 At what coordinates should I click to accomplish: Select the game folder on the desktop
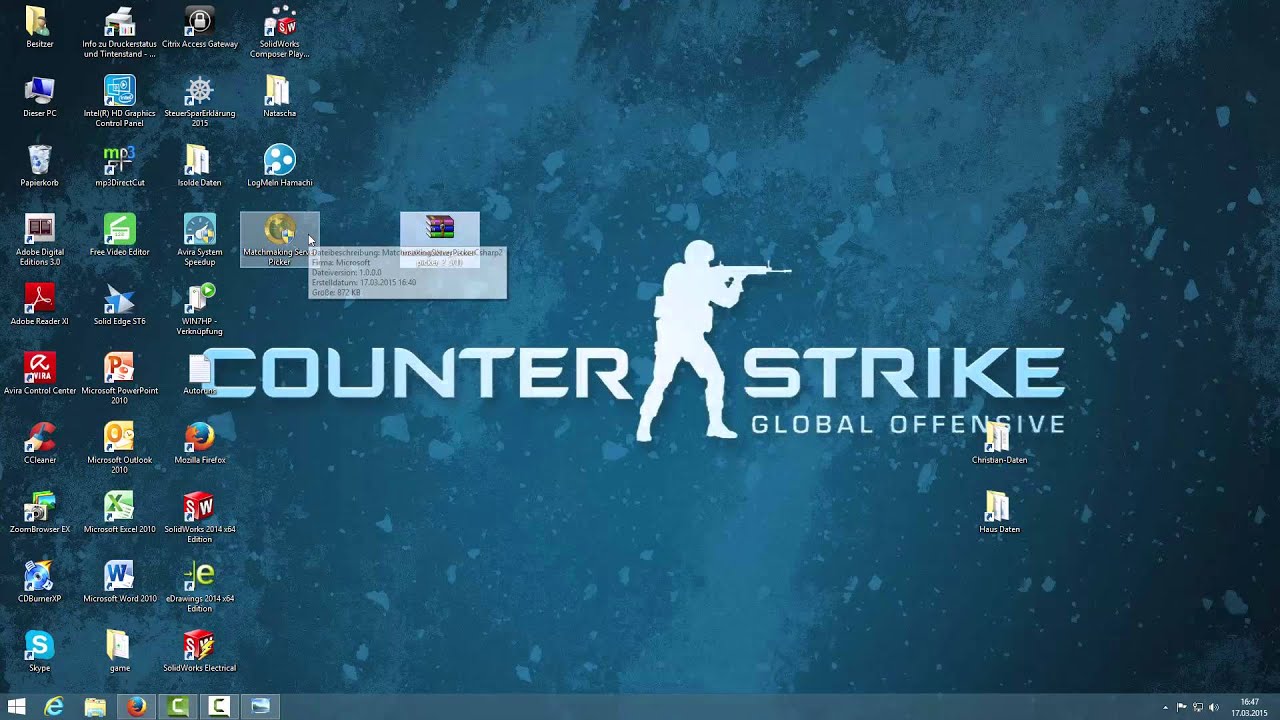(x=120, y=651)
